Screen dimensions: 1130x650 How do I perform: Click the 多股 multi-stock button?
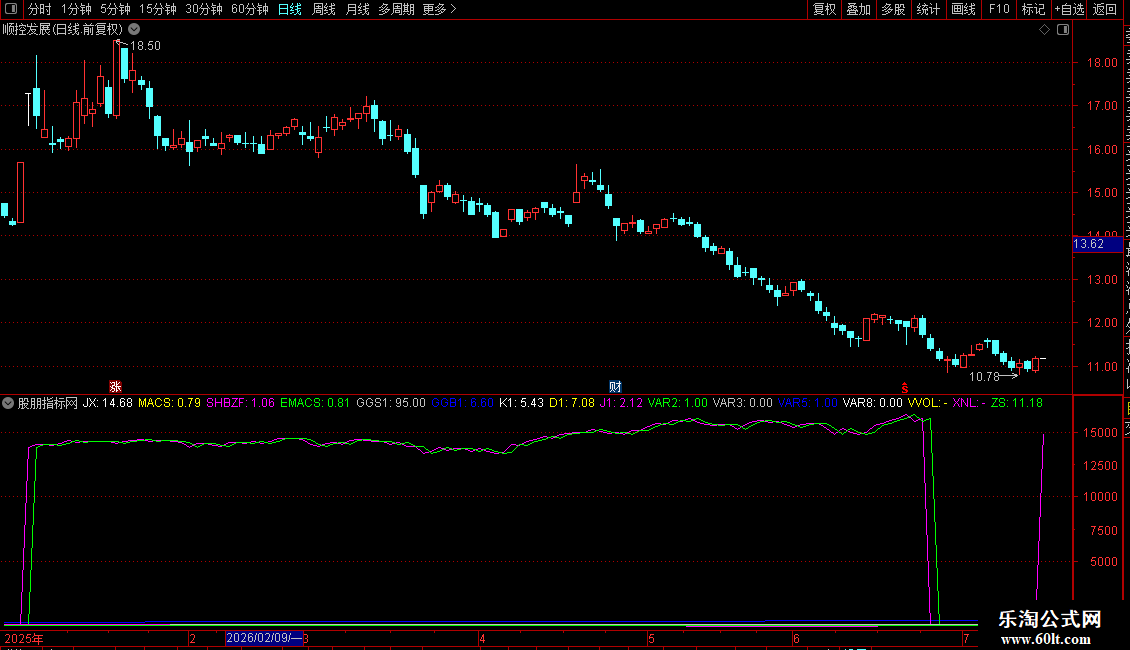pyautogui.click(x=893, y=9)
